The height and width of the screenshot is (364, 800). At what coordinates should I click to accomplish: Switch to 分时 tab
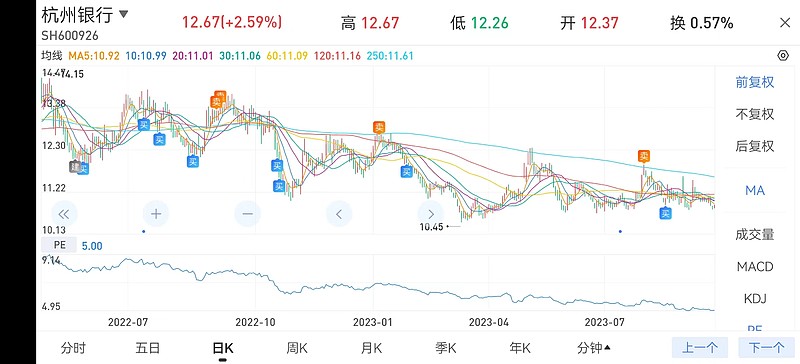pyautogui.click(x=73, y=348)
